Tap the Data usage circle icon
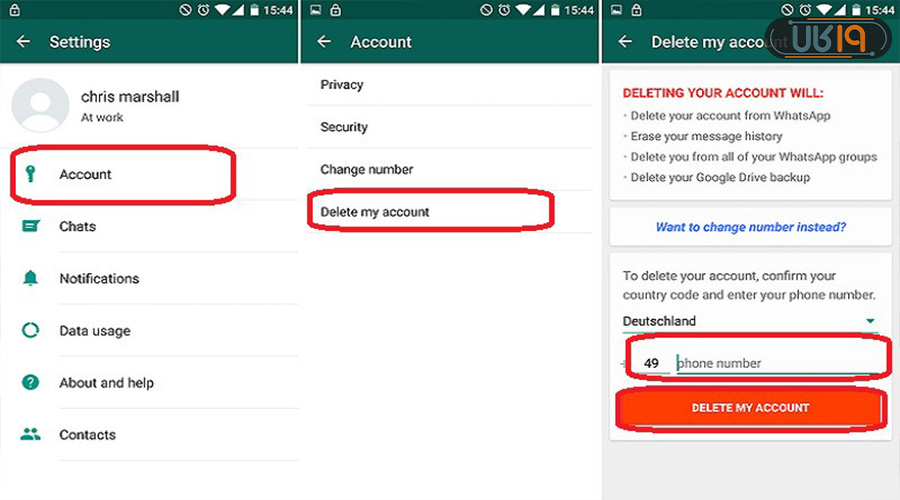This screenshot has height=500, width=900. pyautogui.click(x=30, y=330)
